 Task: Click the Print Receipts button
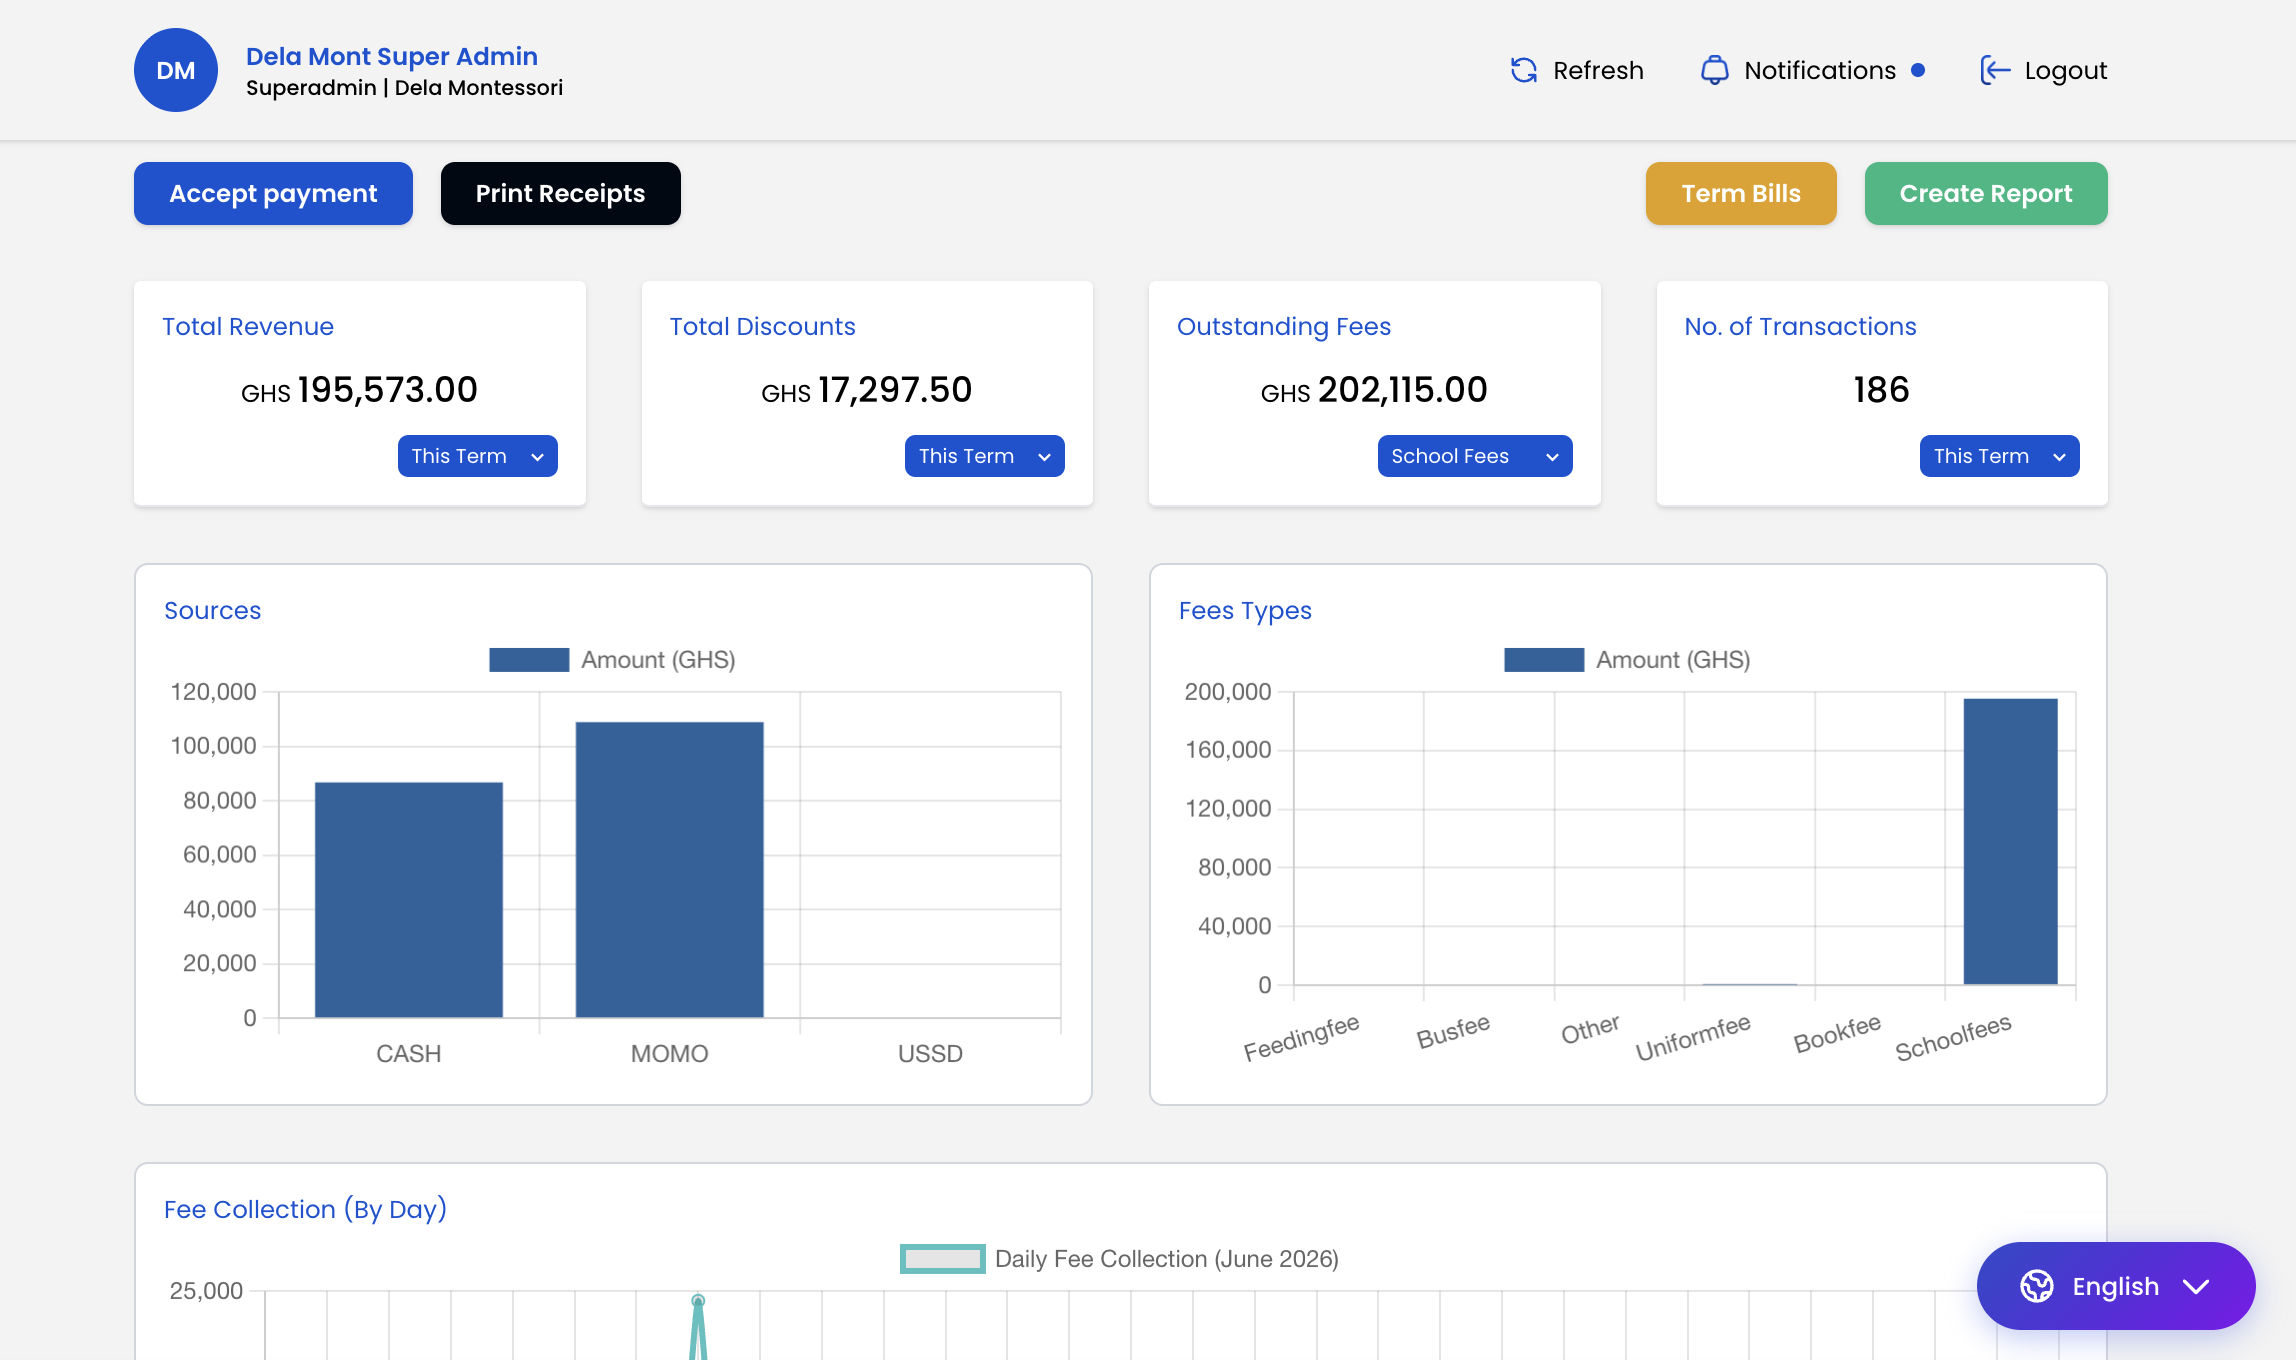[x=561, y=193]
